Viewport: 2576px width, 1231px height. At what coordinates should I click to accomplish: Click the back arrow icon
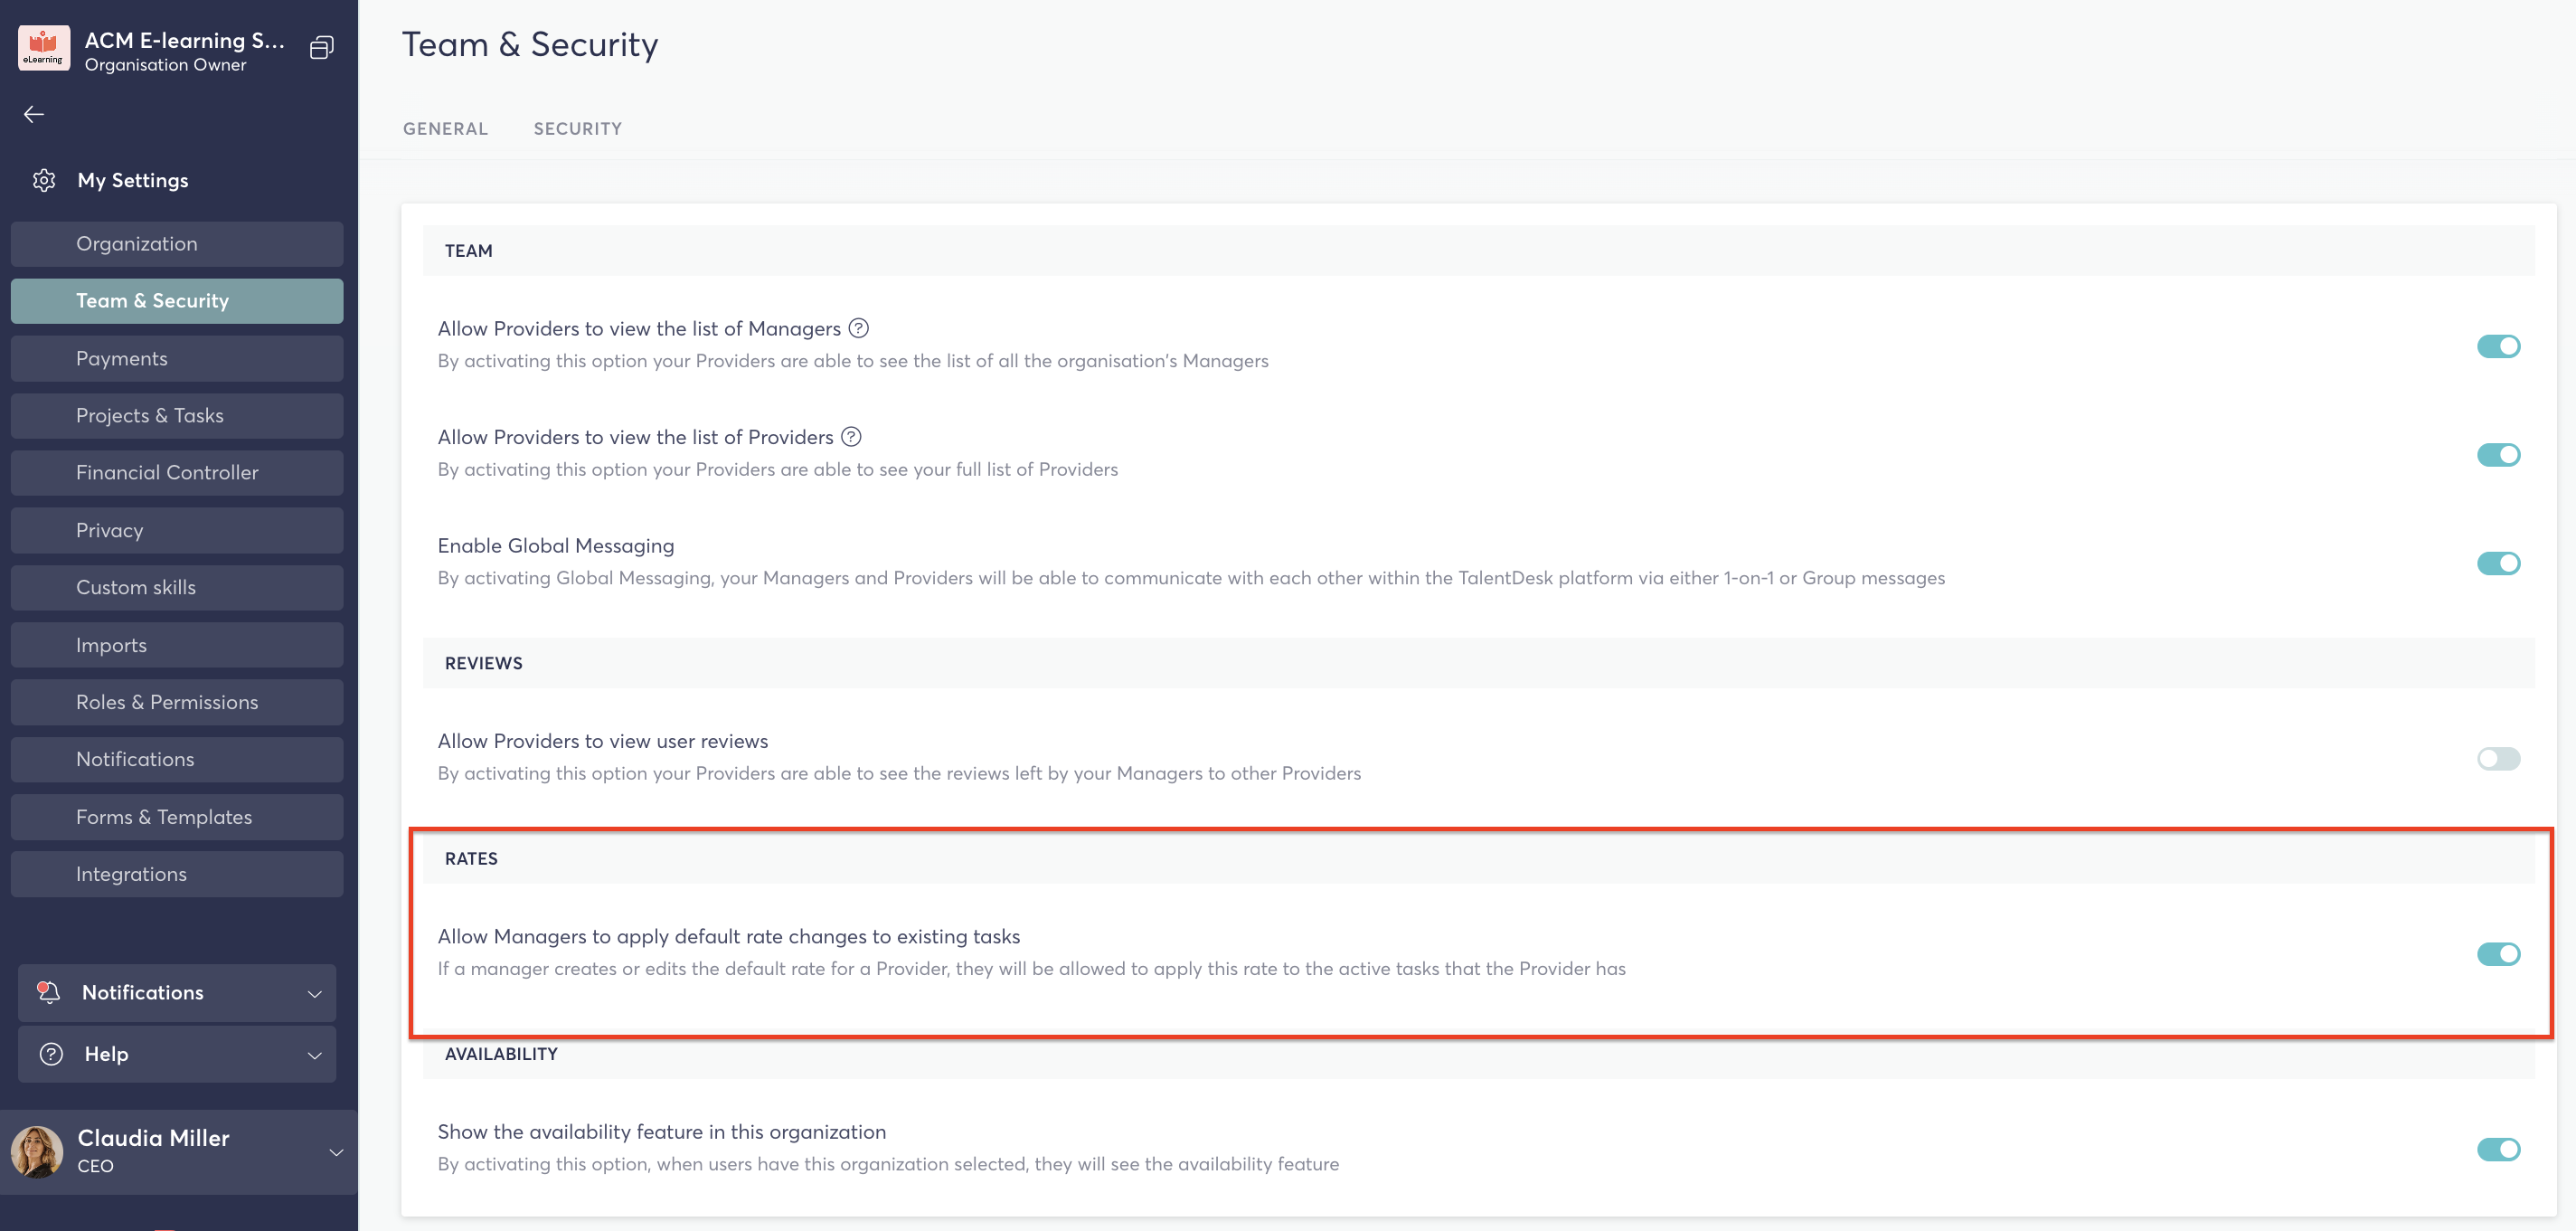point(34,114)
